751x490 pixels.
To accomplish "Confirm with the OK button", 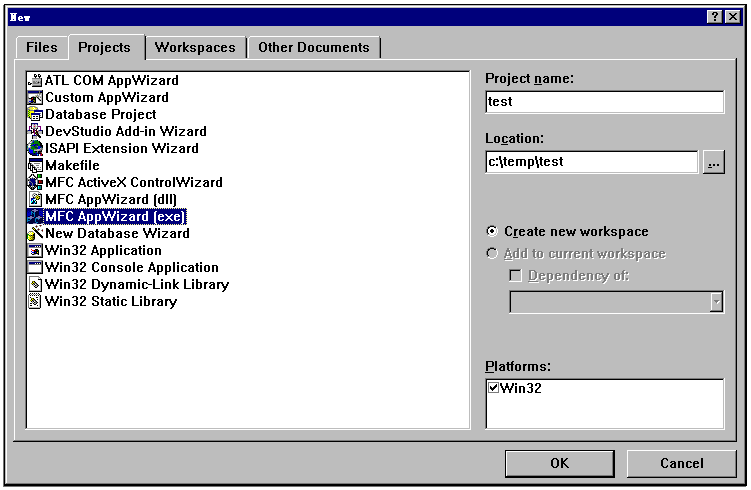I will [x=559, y=463].
